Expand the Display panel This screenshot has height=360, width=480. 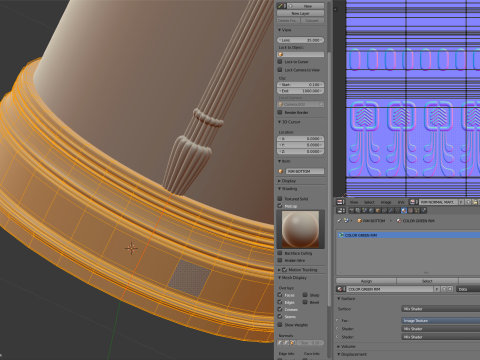[279, 181]
